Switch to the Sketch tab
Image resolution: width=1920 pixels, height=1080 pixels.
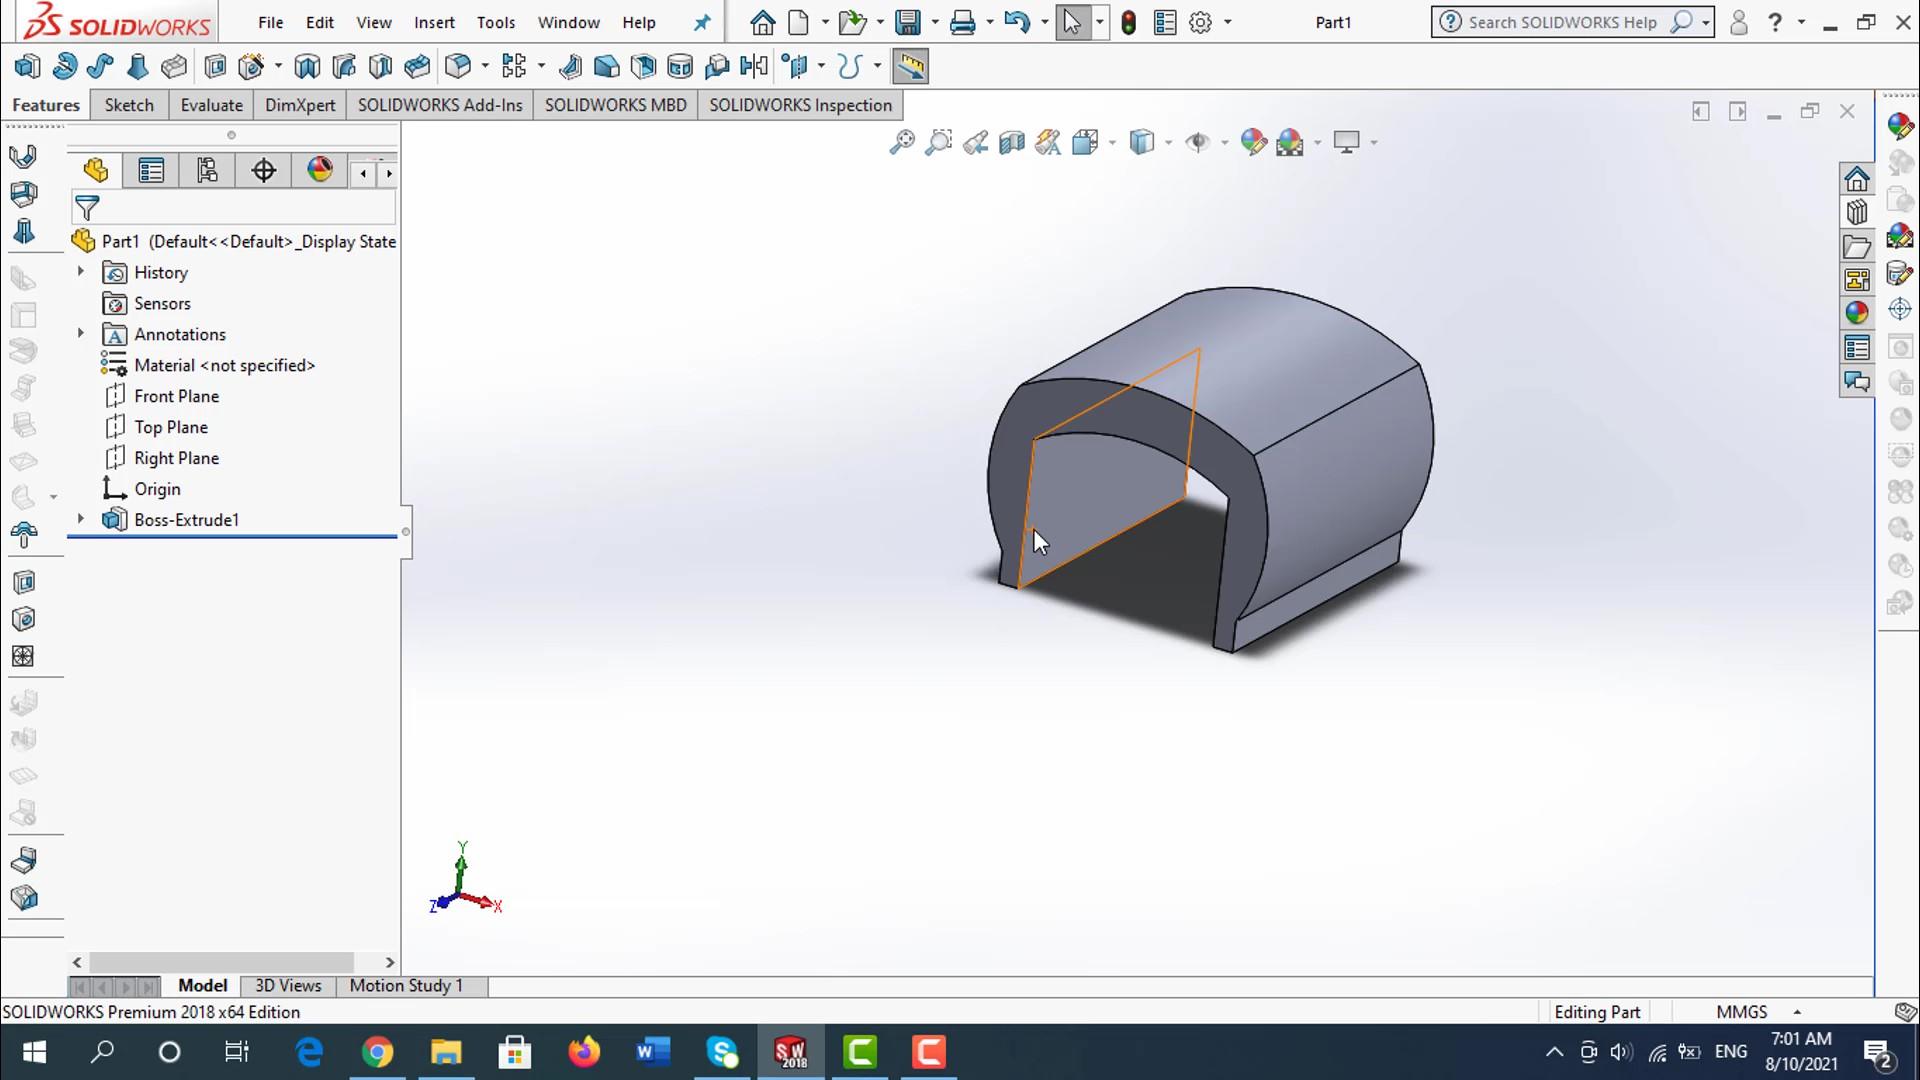[129, 105]
